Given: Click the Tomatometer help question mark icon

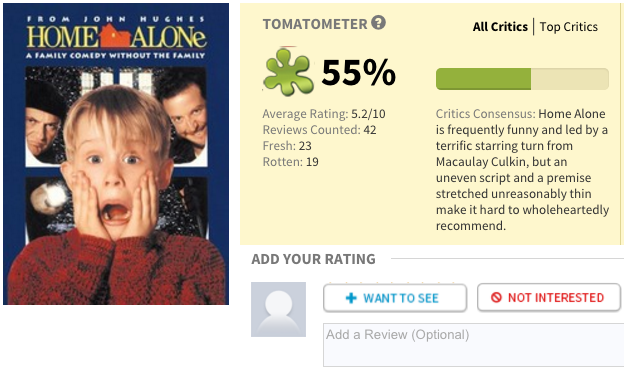Looking at the screenshot, I should [x=378, y=23].
